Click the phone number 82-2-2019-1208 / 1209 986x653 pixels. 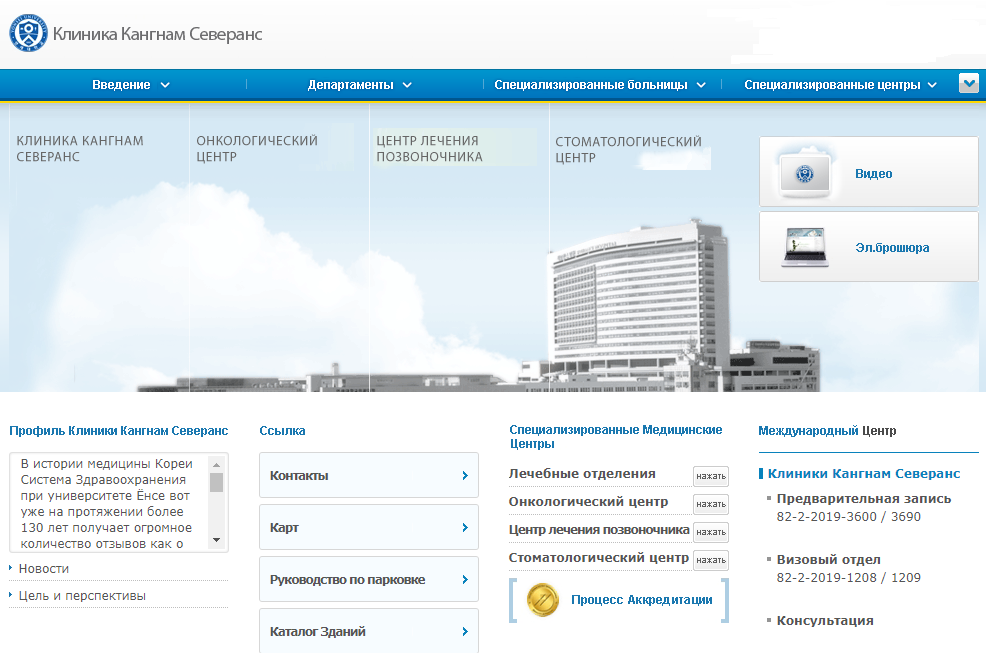849,578
